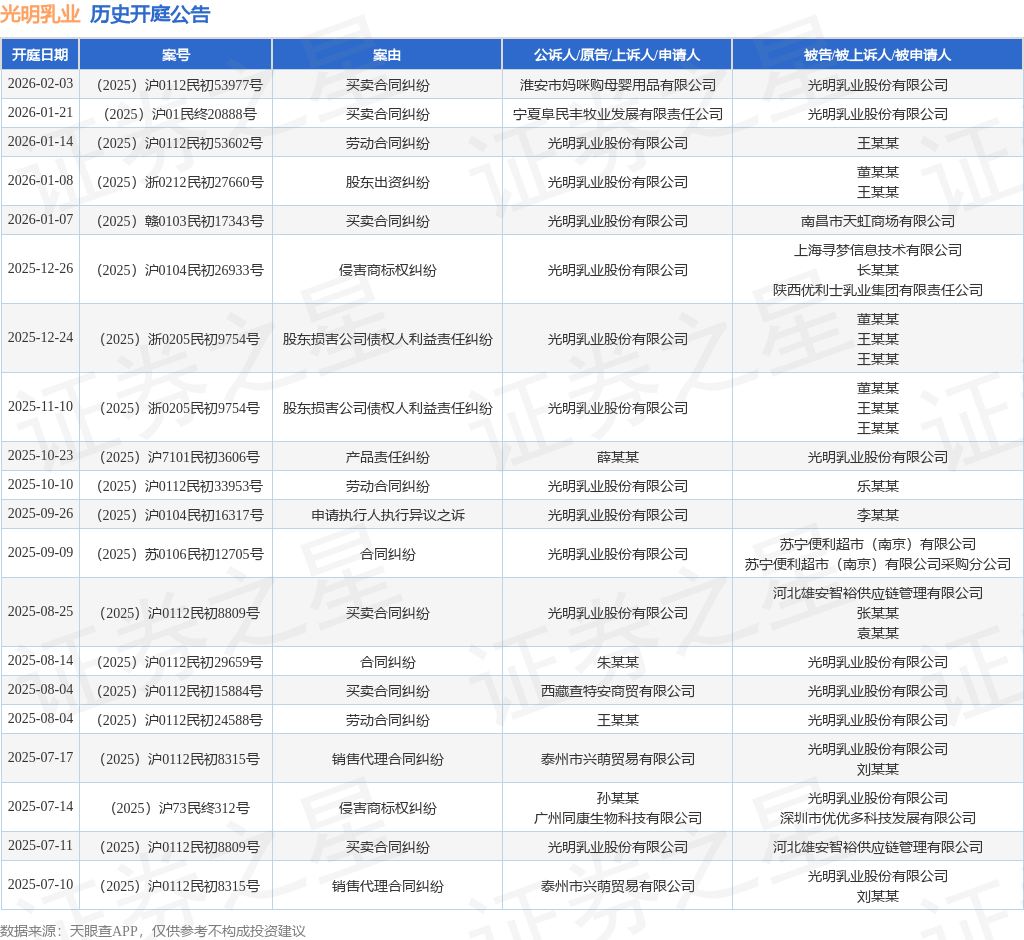Click plaintiff 淮安市妈咪购母婴用品有限公司
Viewport: 1024px width, 940px height.
click(617, 85)
